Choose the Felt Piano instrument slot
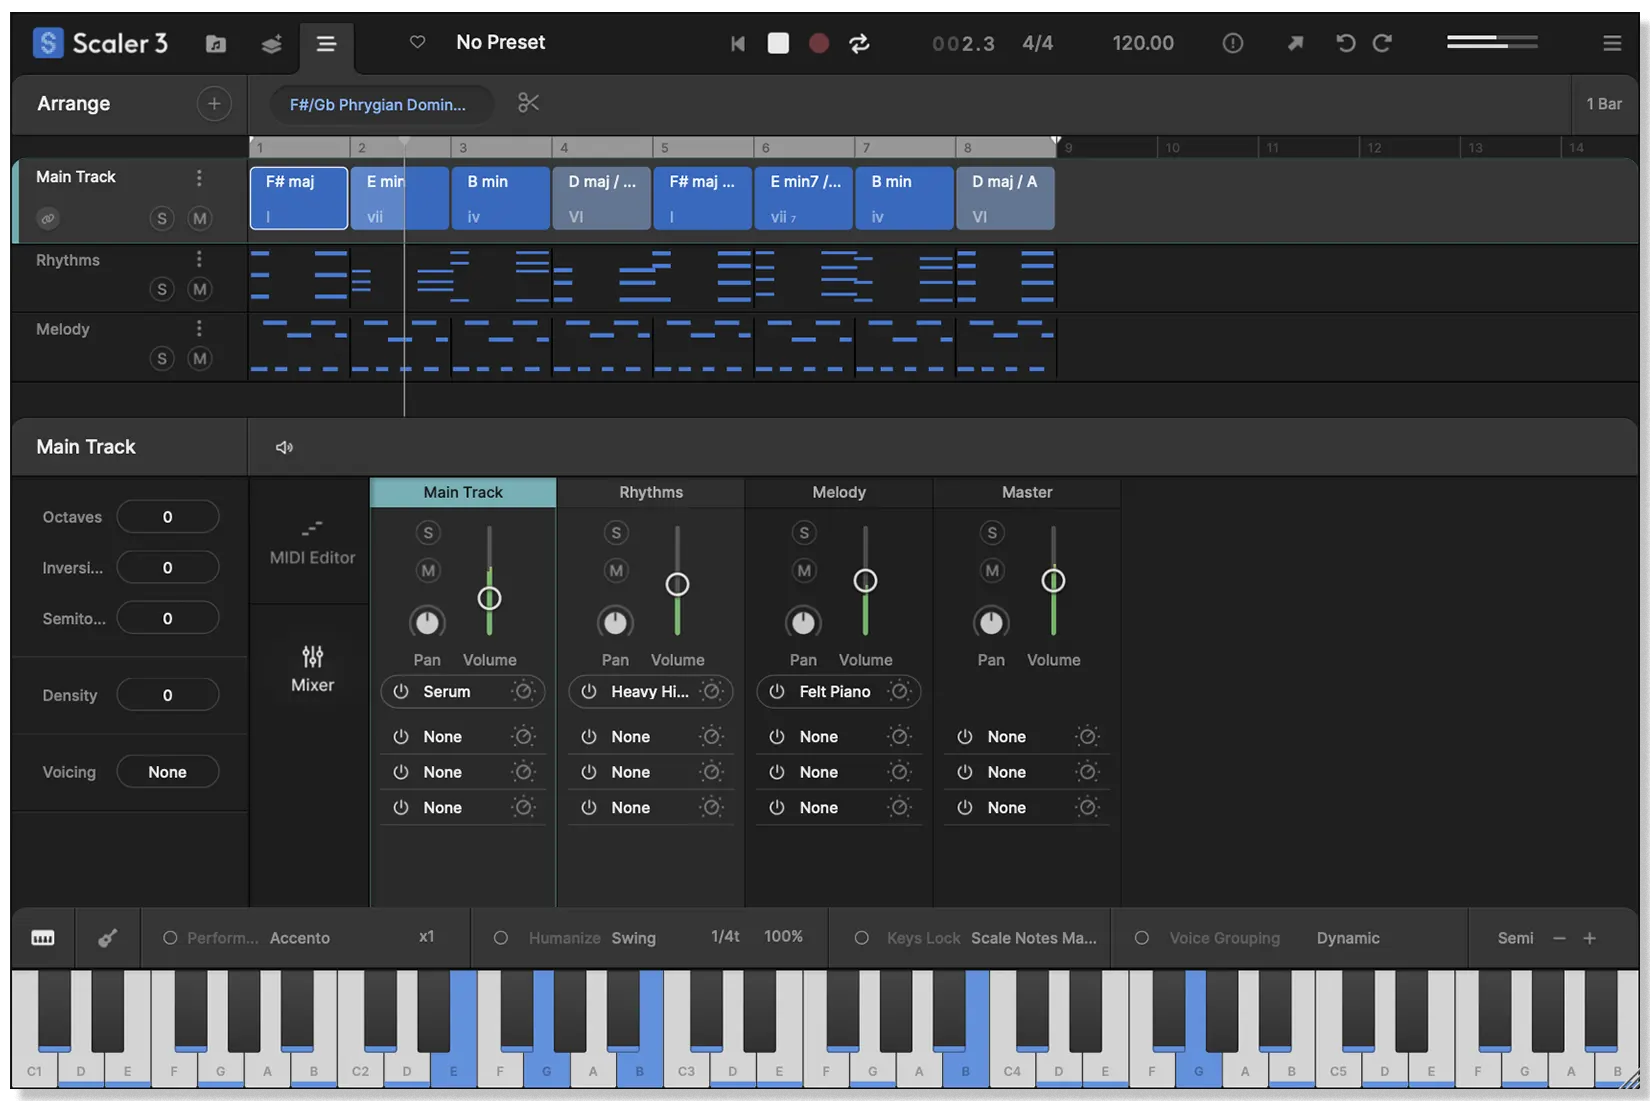This screenshot has width=1650, height=1101. tap(838, 691)
